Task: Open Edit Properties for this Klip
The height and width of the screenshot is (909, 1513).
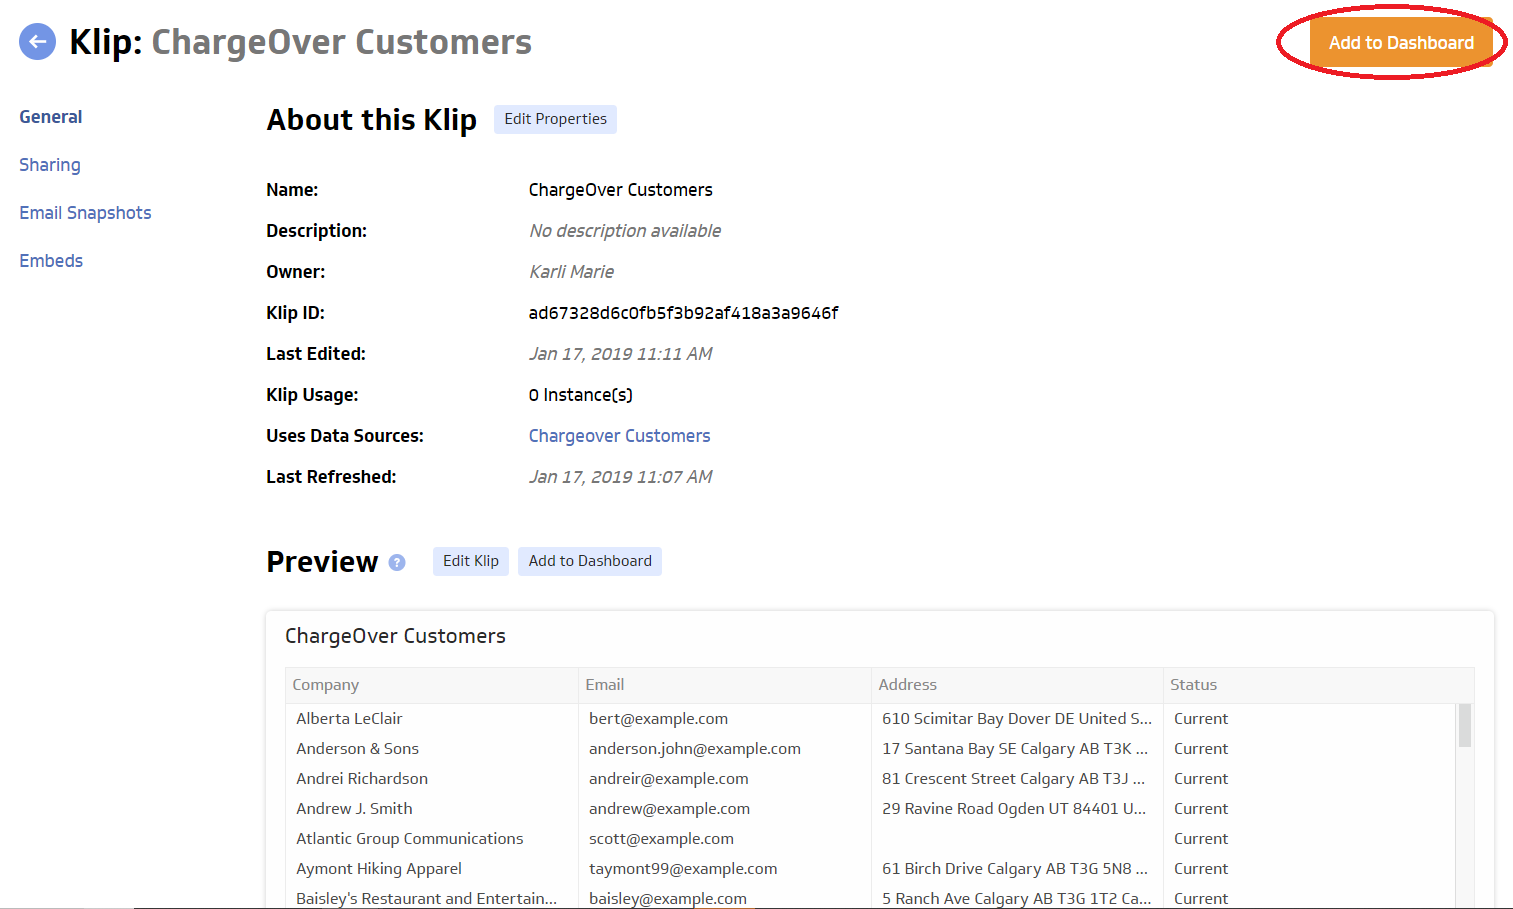Action: coord(555,119)
